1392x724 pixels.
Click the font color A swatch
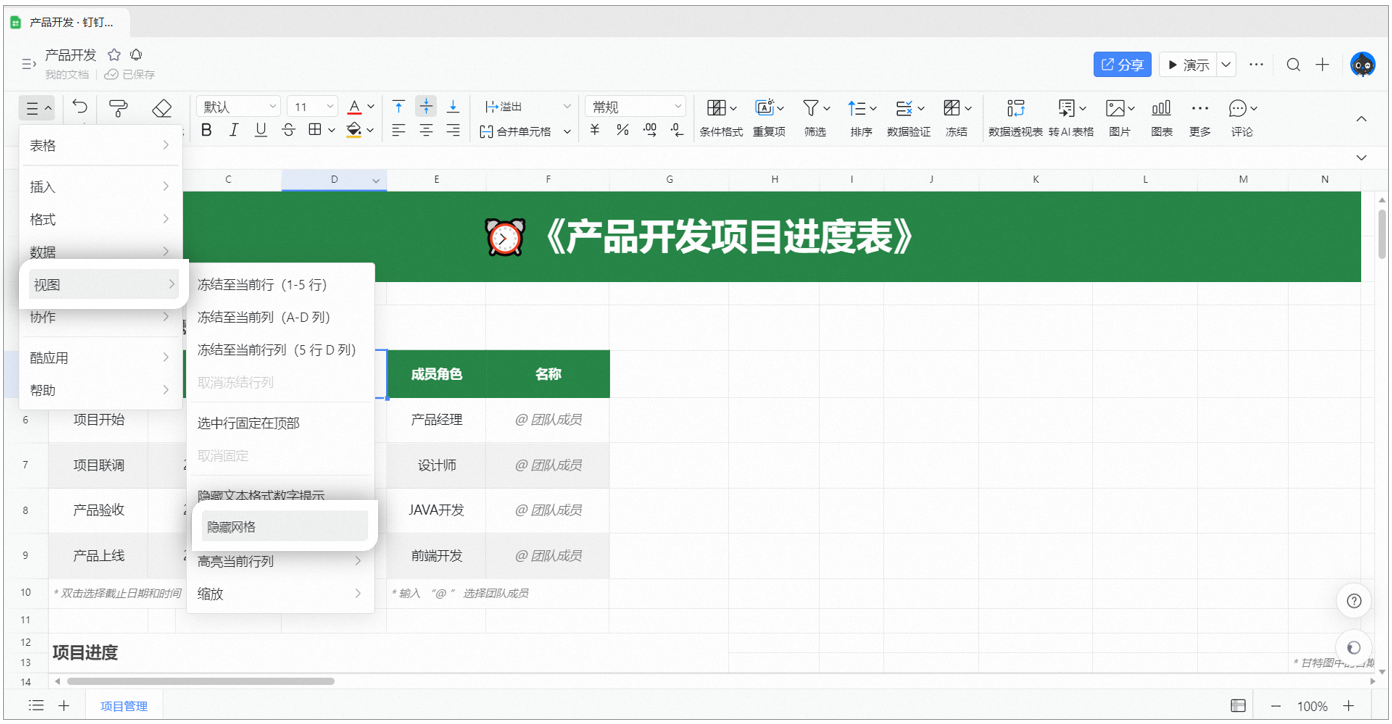point(354,107)
